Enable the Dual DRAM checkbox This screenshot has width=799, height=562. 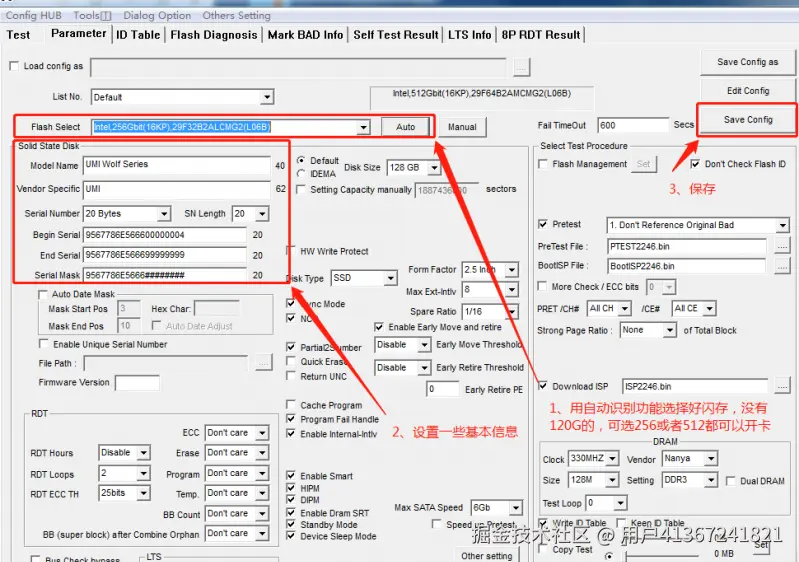point(731,481)
